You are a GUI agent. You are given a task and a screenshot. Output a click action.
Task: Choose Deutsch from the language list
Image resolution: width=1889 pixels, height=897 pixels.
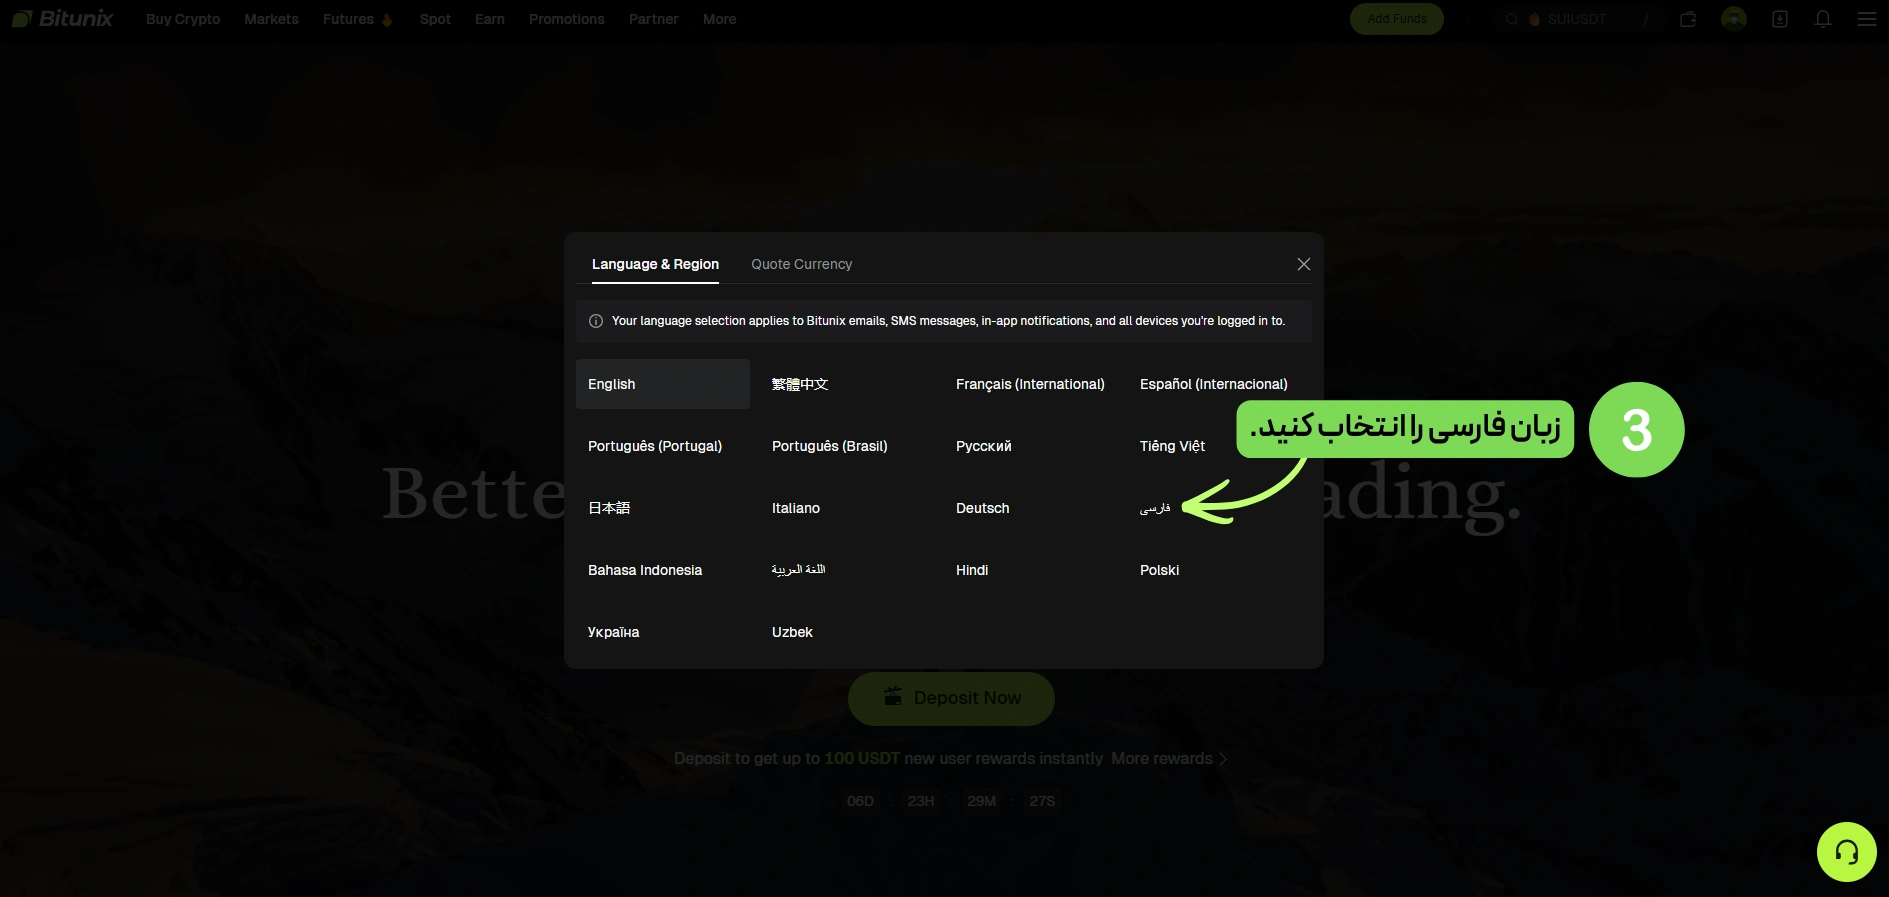983,508
